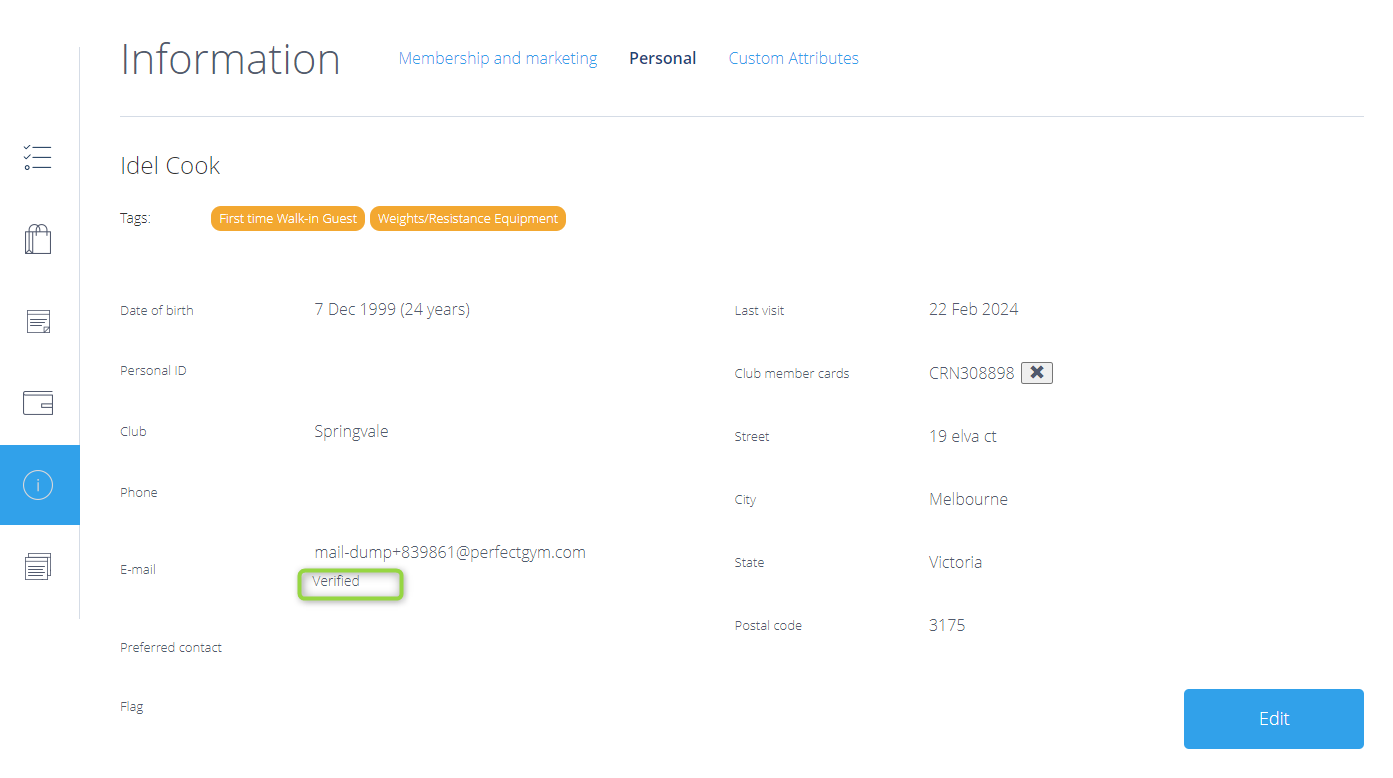
Task: Click the date of birth value
Action: 392,309
